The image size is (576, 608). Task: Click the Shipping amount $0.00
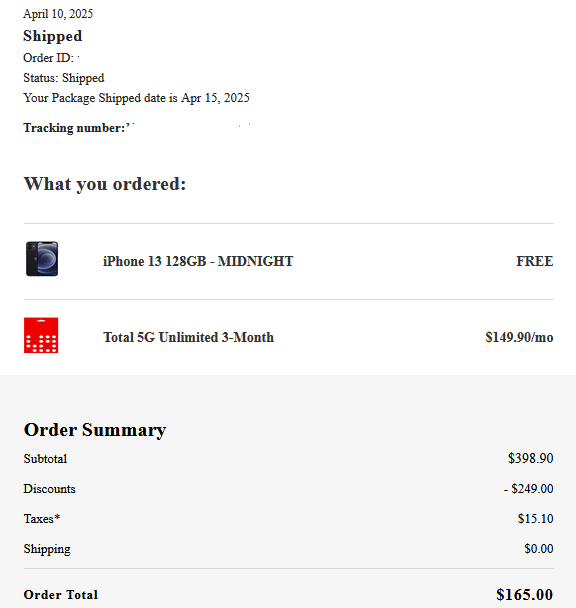click(x=539, y=549)
